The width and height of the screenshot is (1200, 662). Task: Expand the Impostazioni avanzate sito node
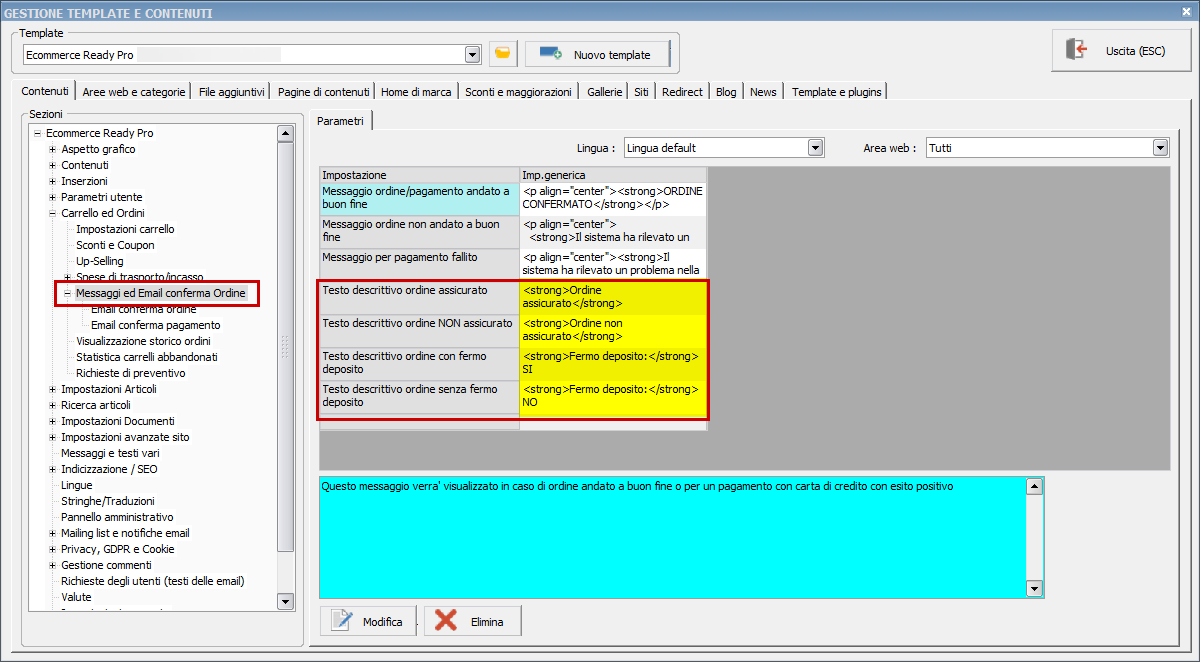52,437
